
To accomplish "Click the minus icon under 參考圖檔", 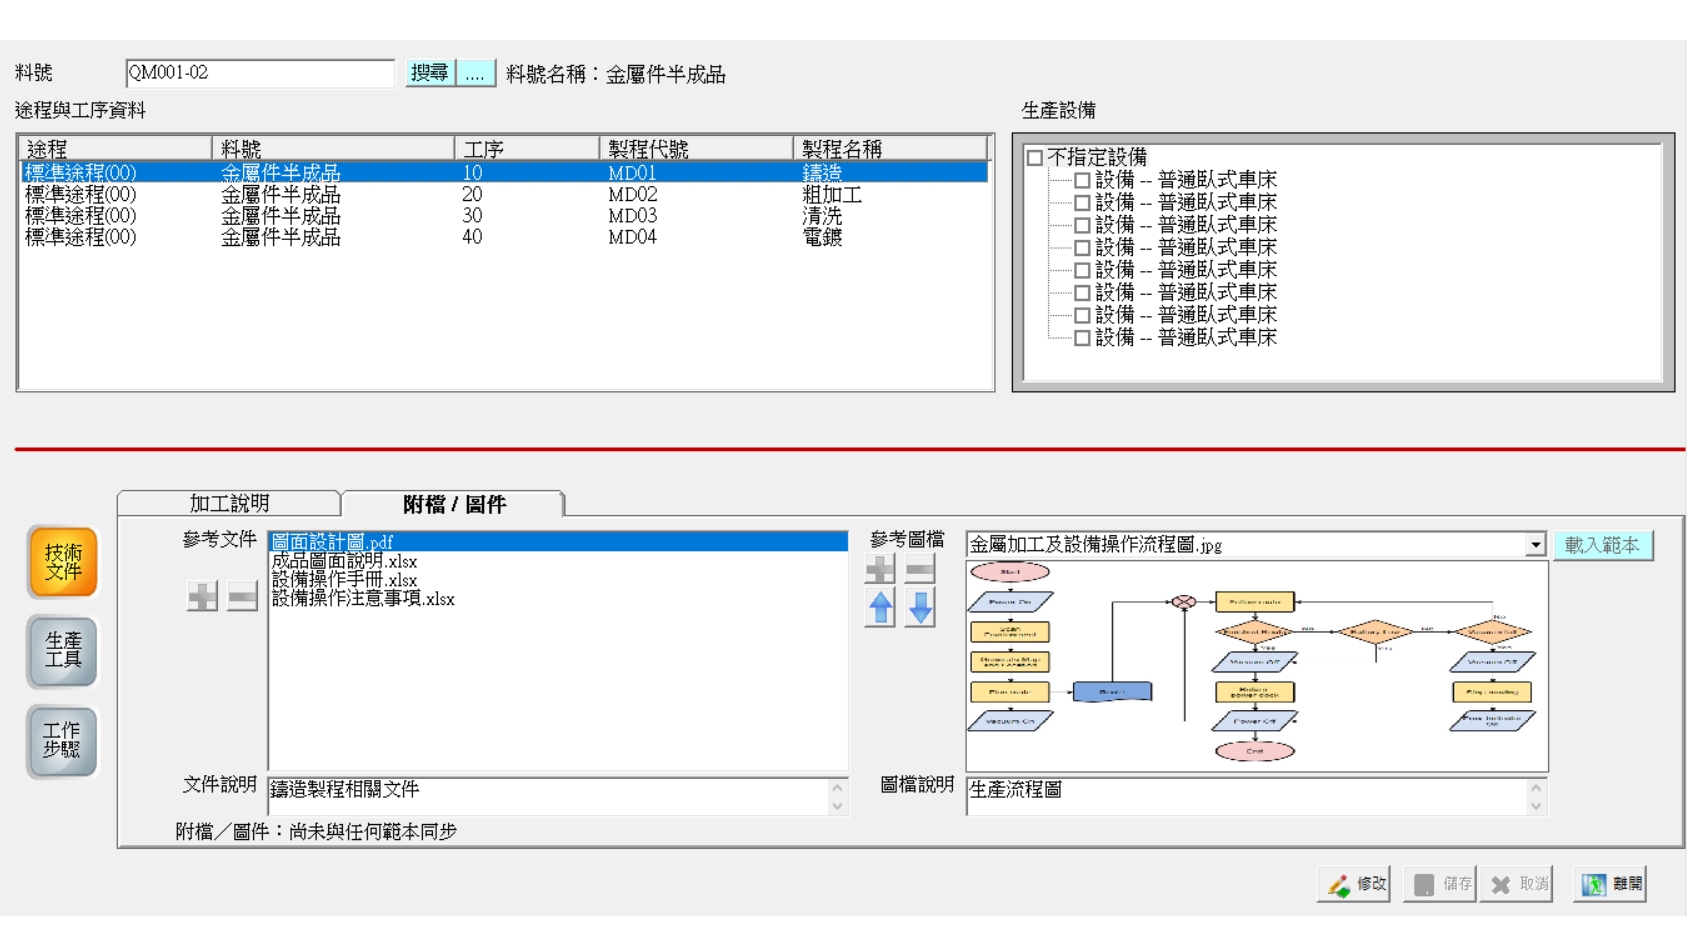I will coord(920,569).
